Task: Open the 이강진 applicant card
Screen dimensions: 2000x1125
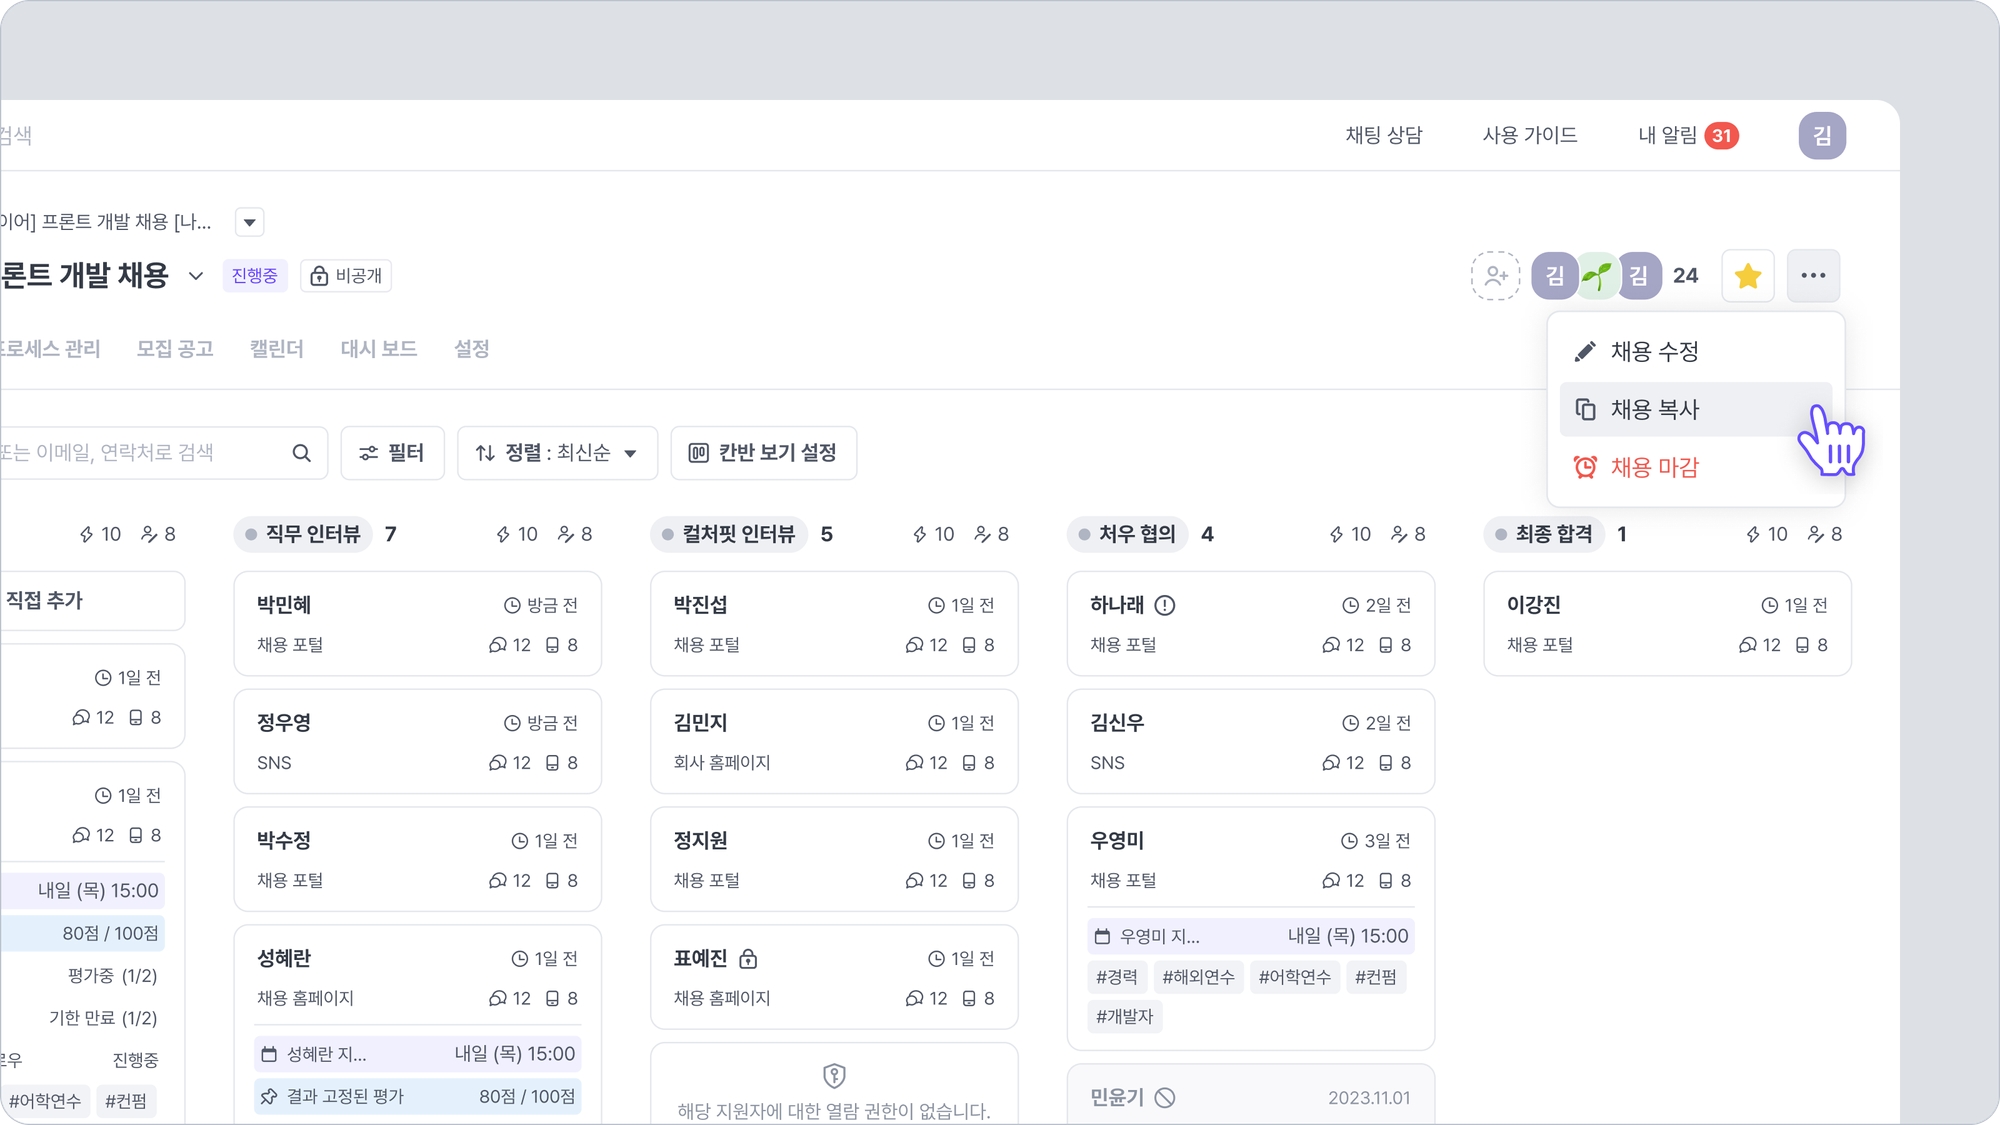Action: tap(1667, 624)
